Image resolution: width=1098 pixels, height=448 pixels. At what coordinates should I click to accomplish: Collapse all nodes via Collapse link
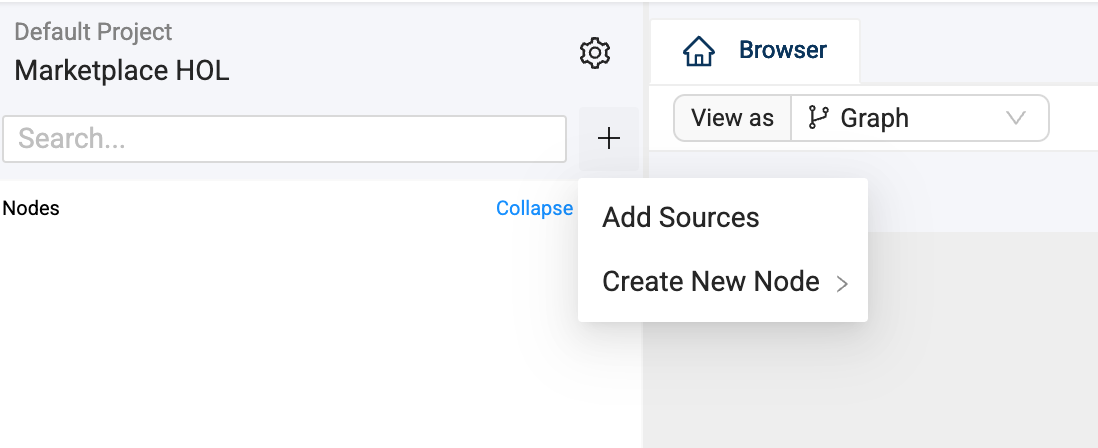534,208
